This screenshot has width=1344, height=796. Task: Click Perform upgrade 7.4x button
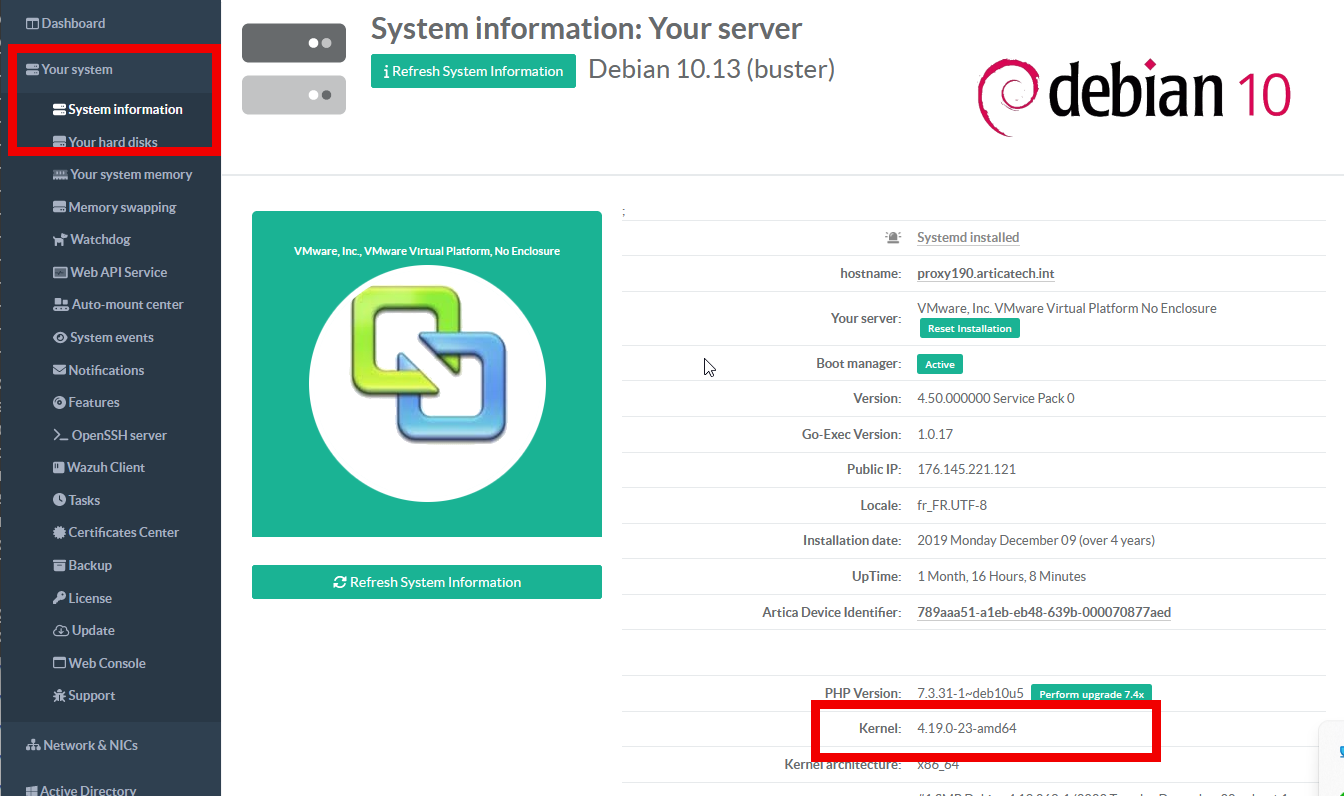tap(1091, 694)
